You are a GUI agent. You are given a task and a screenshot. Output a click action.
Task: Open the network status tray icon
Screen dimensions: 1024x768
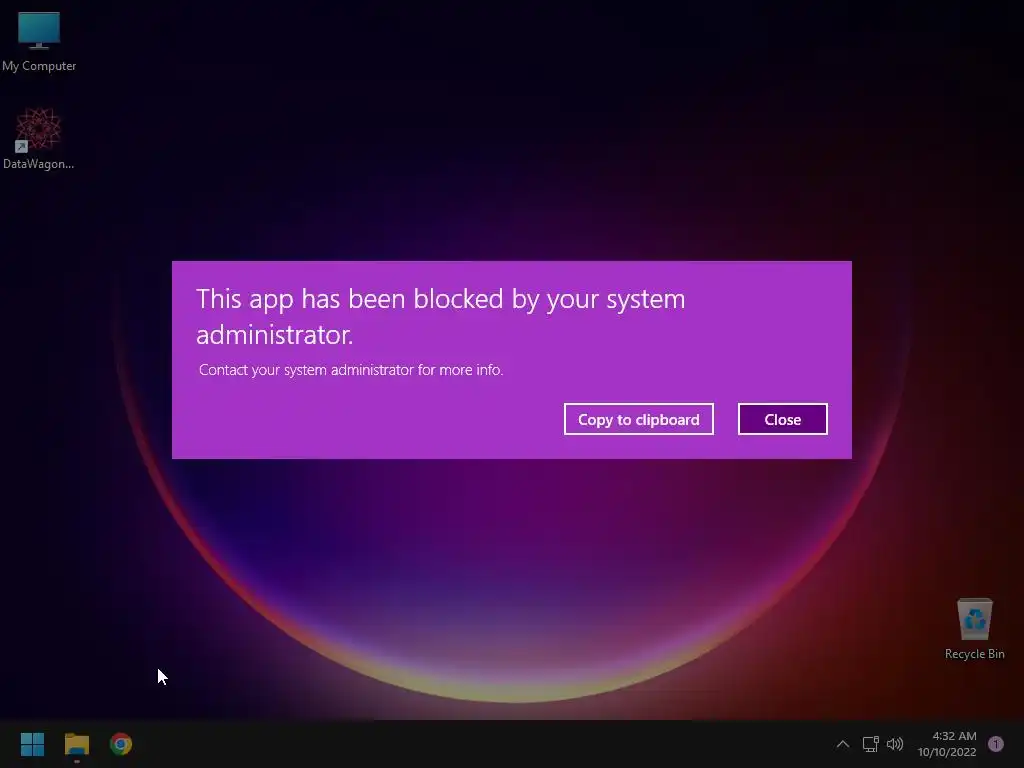(x=870, y=744)
